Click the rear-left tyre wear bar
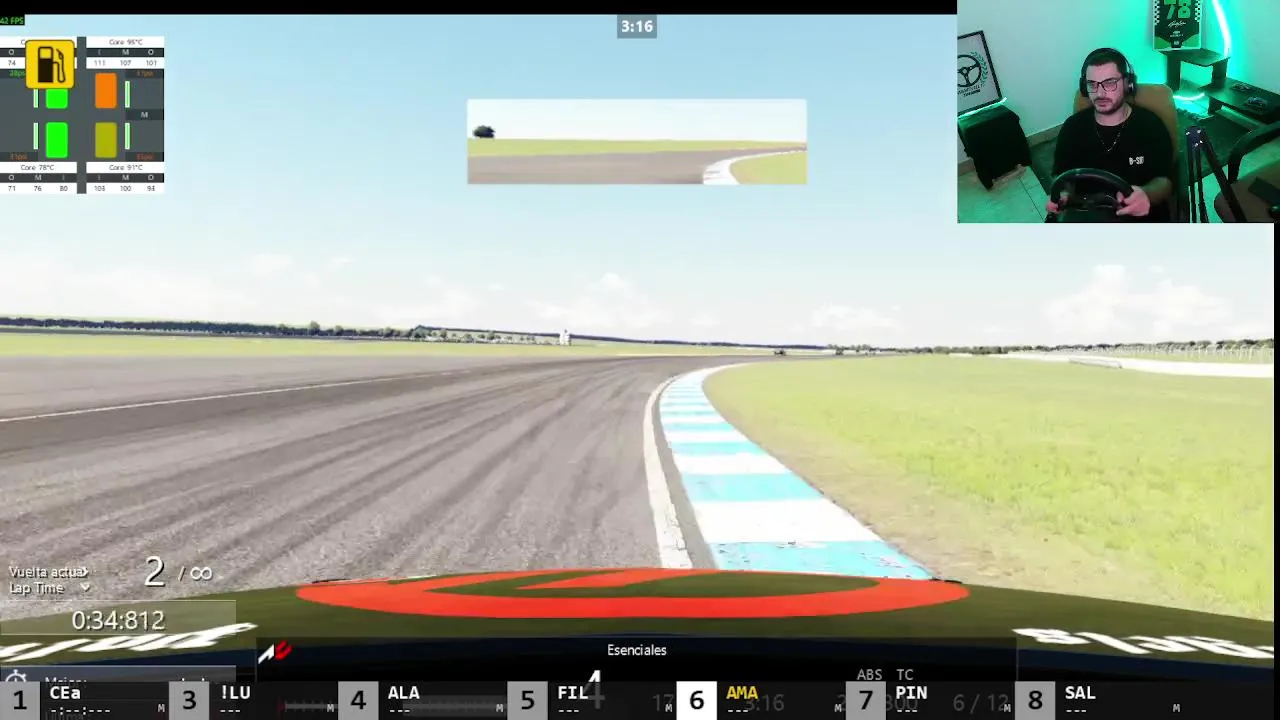The height and width of the screenshot is (720, 1280). pyautogui.click(x=36, y=136)
